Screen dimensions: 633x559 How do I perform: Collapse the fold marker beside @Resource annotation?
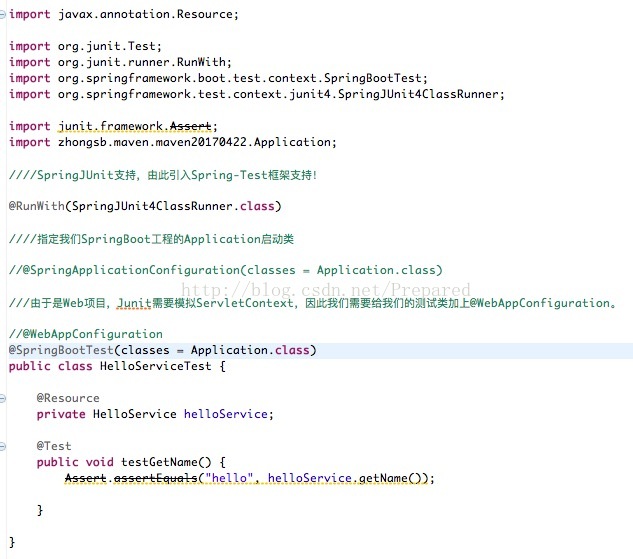coord(2,399)
